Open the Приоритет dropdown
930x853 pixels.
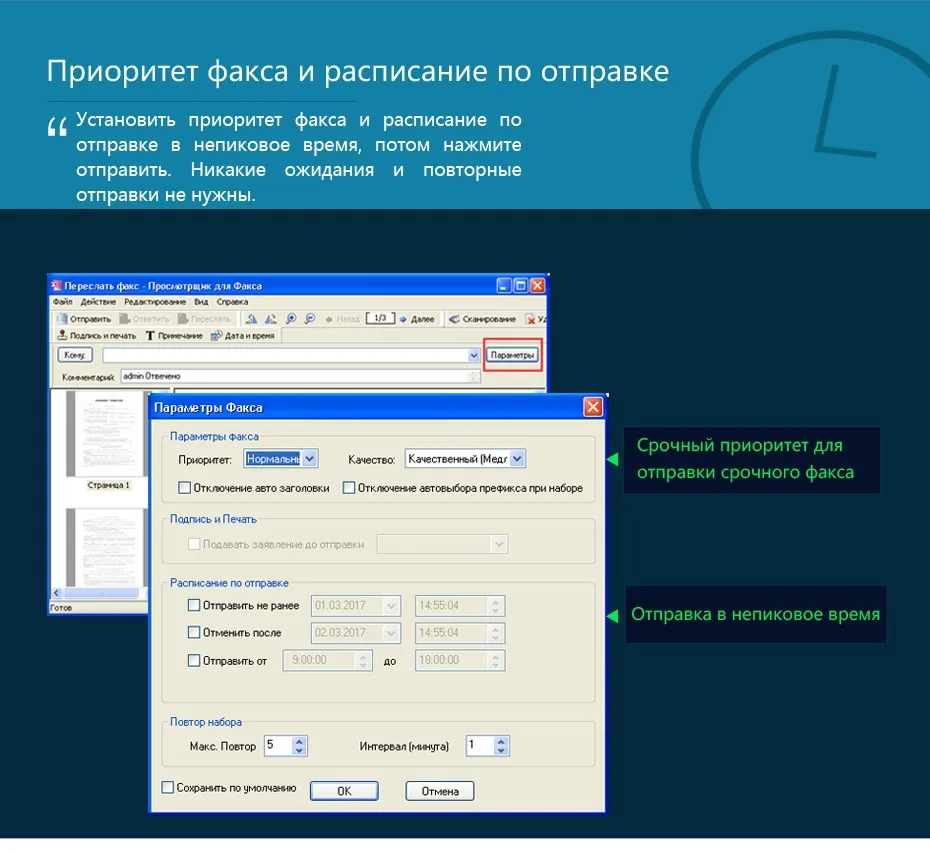309,459
